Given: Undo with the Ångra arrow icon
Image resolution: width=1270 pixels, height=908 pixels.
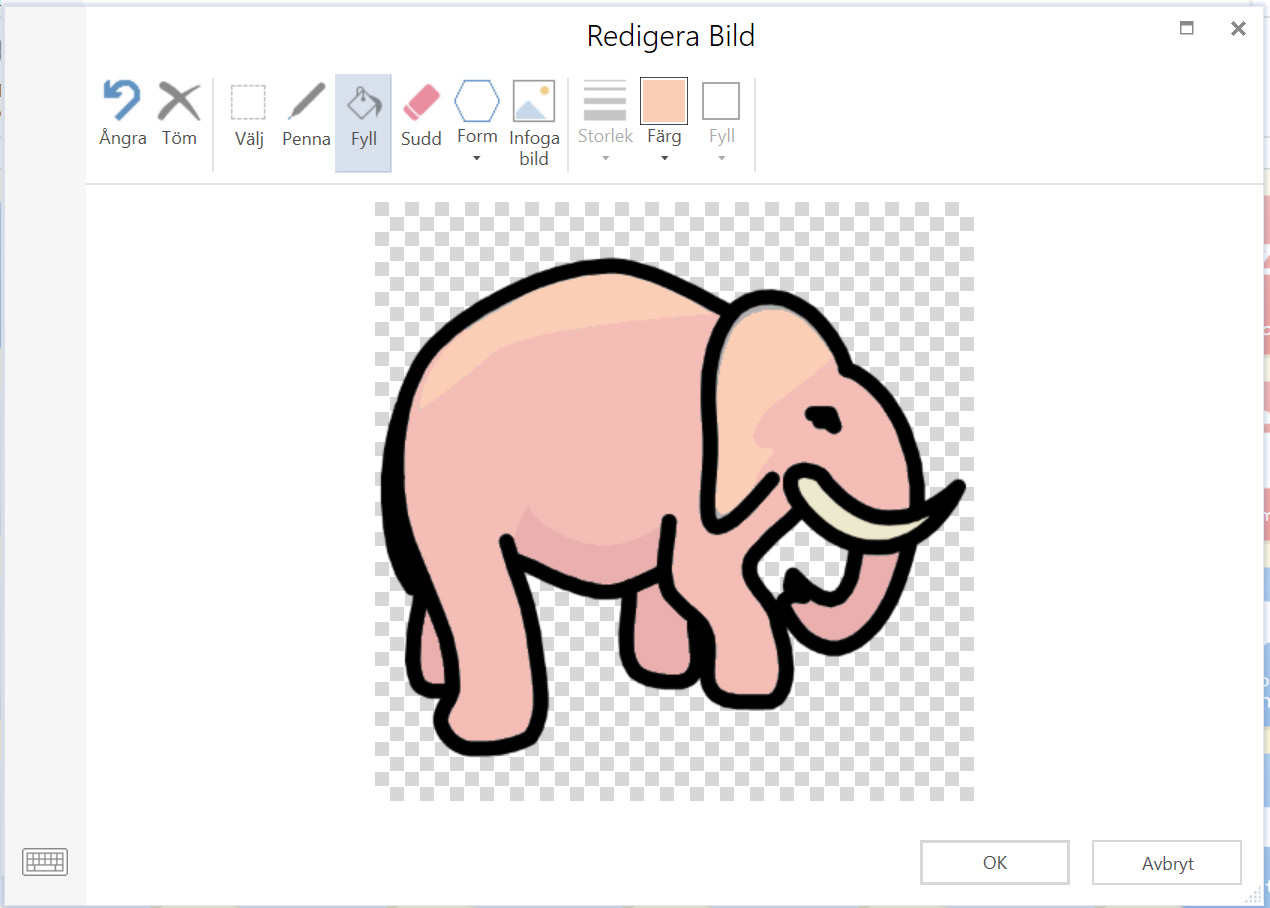Looking at the screenshot, I should click(x=123, y=102).
